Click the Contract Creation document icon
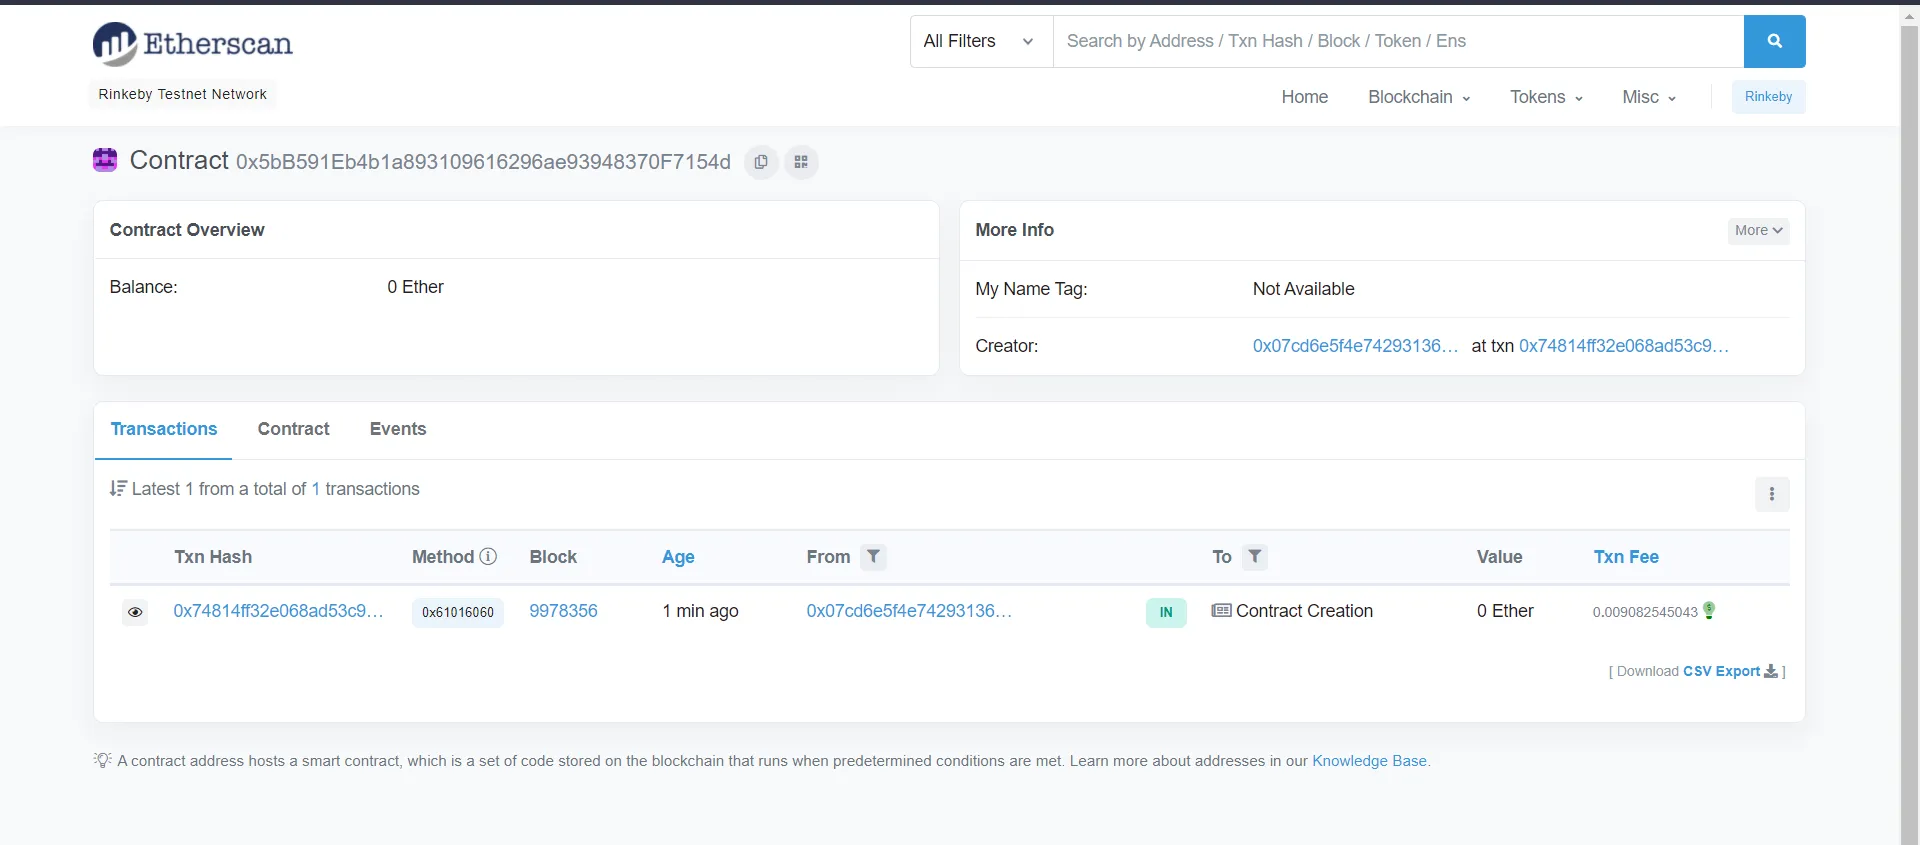This screenshot has width=1920, height=845. coord(1221,610)
